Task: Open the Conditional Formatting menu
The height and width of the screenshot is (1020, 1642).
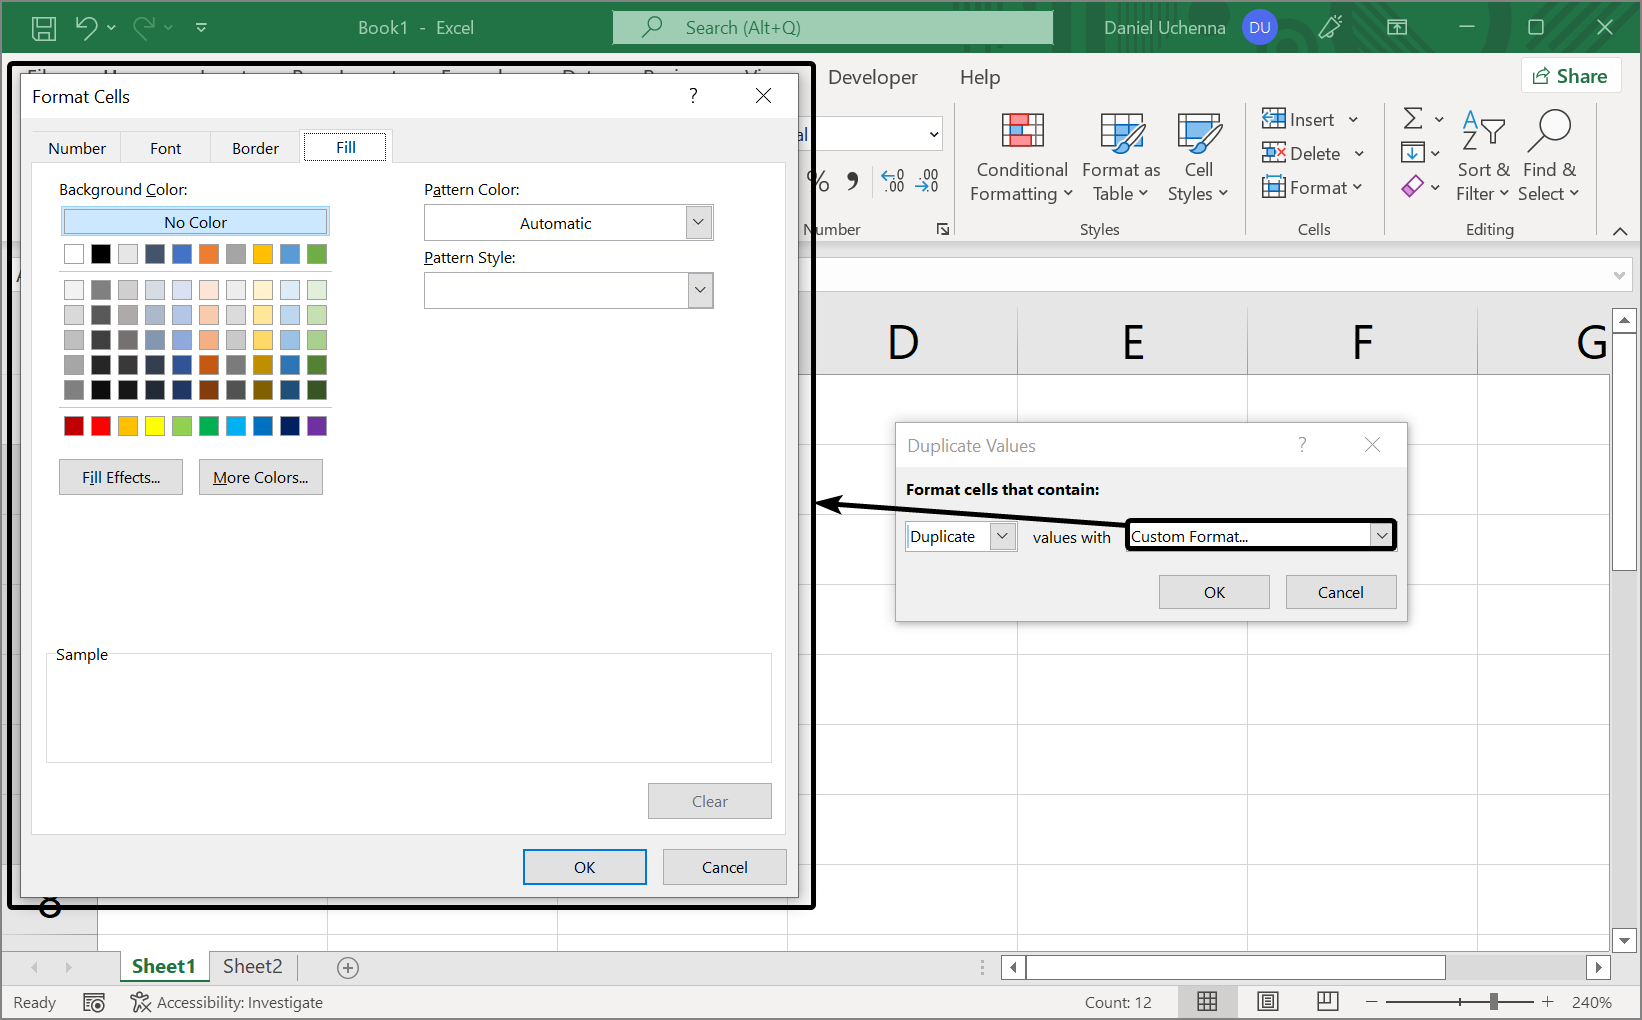Action: tap(1021, 157)
